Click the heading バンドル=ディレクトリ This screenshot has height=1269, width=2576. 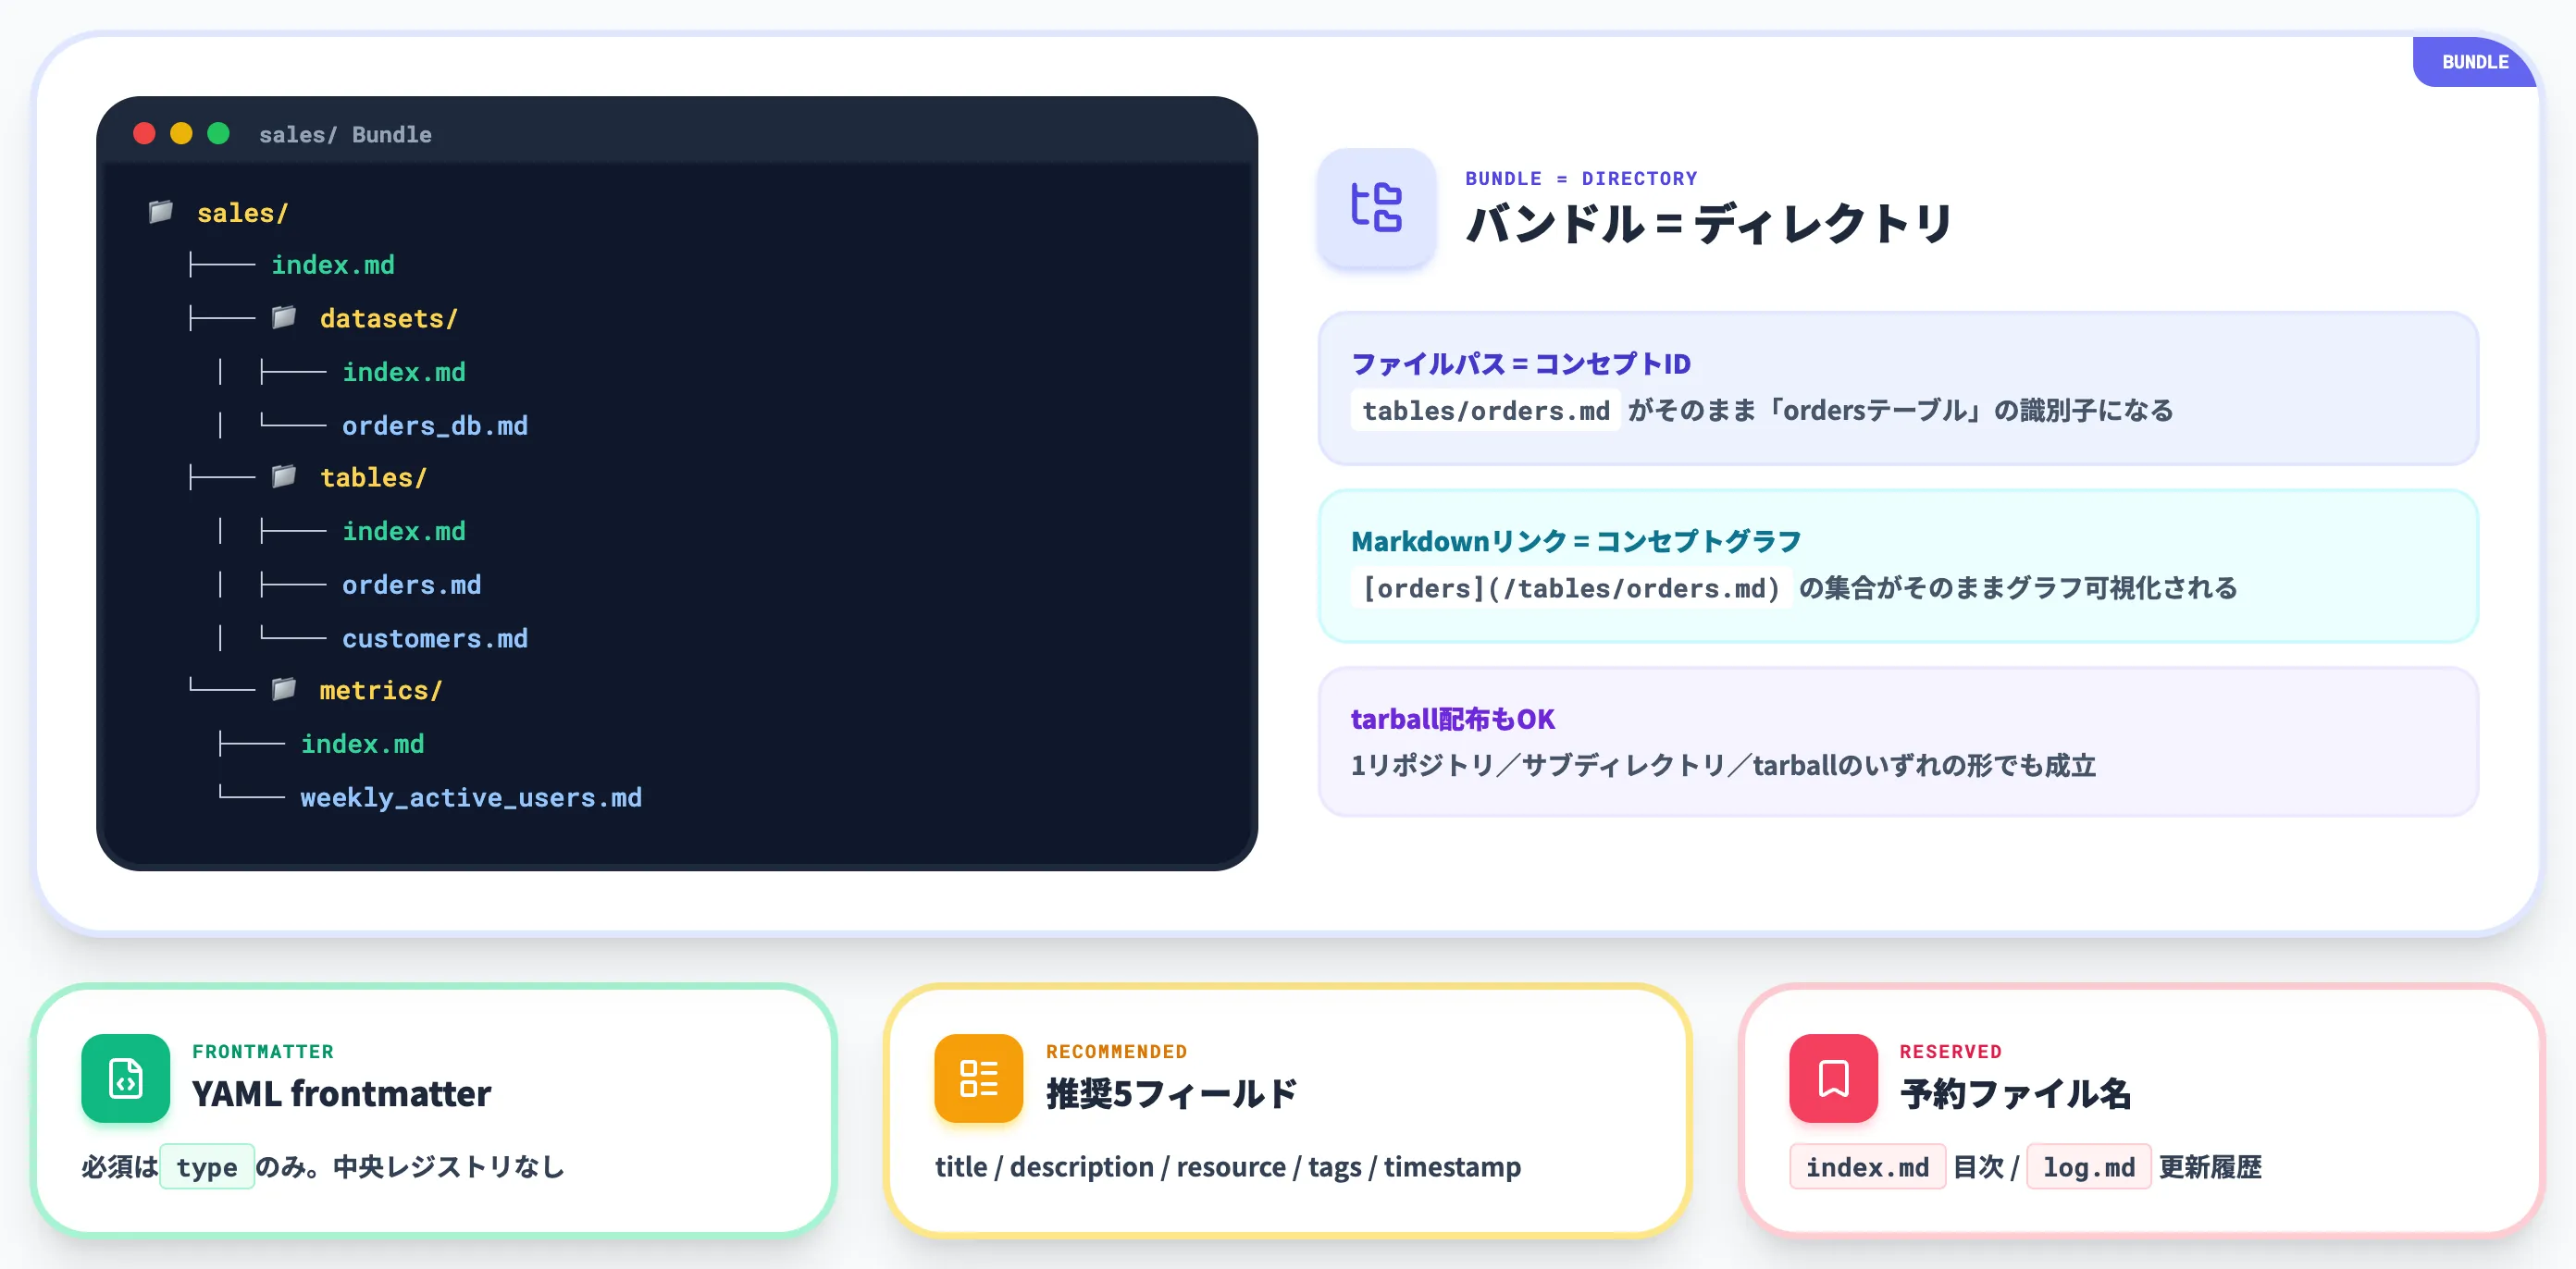[1708, 224]
